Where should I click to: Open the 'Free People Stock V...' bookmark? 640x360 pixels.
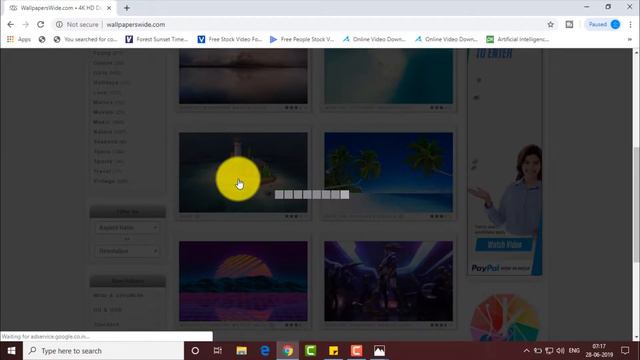[x=302, y=39]
